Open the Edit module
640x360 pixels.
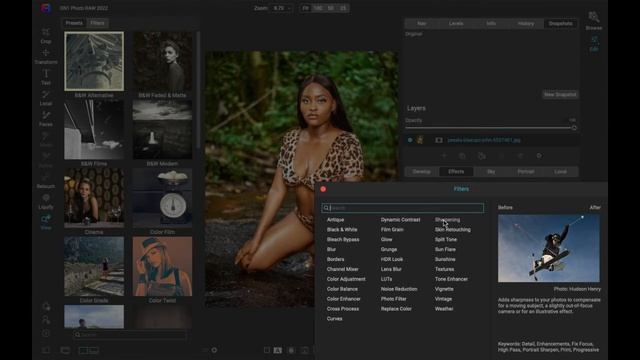(594, 44)
